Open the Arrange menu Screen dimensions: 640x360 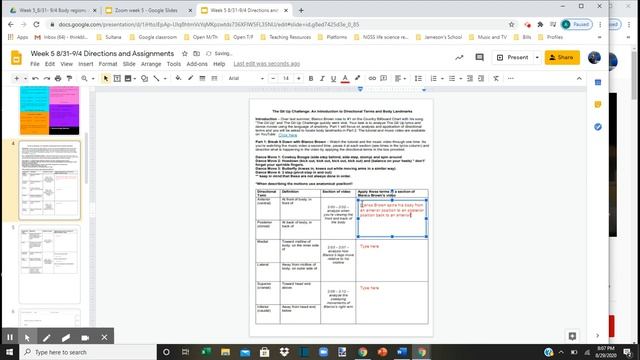151,64
